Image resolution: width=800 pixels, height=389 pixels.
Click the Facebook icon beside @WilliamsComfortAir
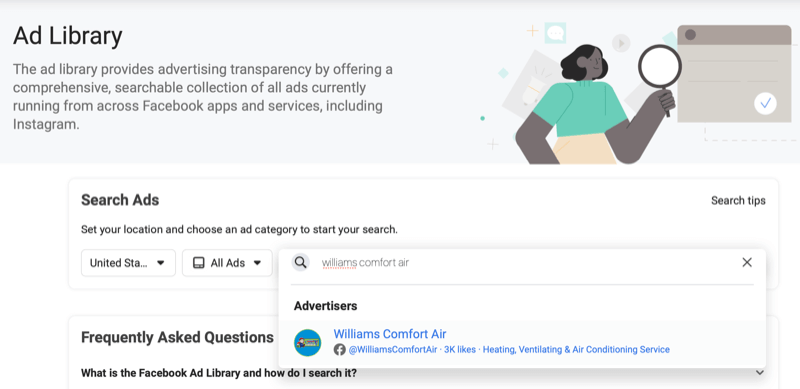pos(339,350)
